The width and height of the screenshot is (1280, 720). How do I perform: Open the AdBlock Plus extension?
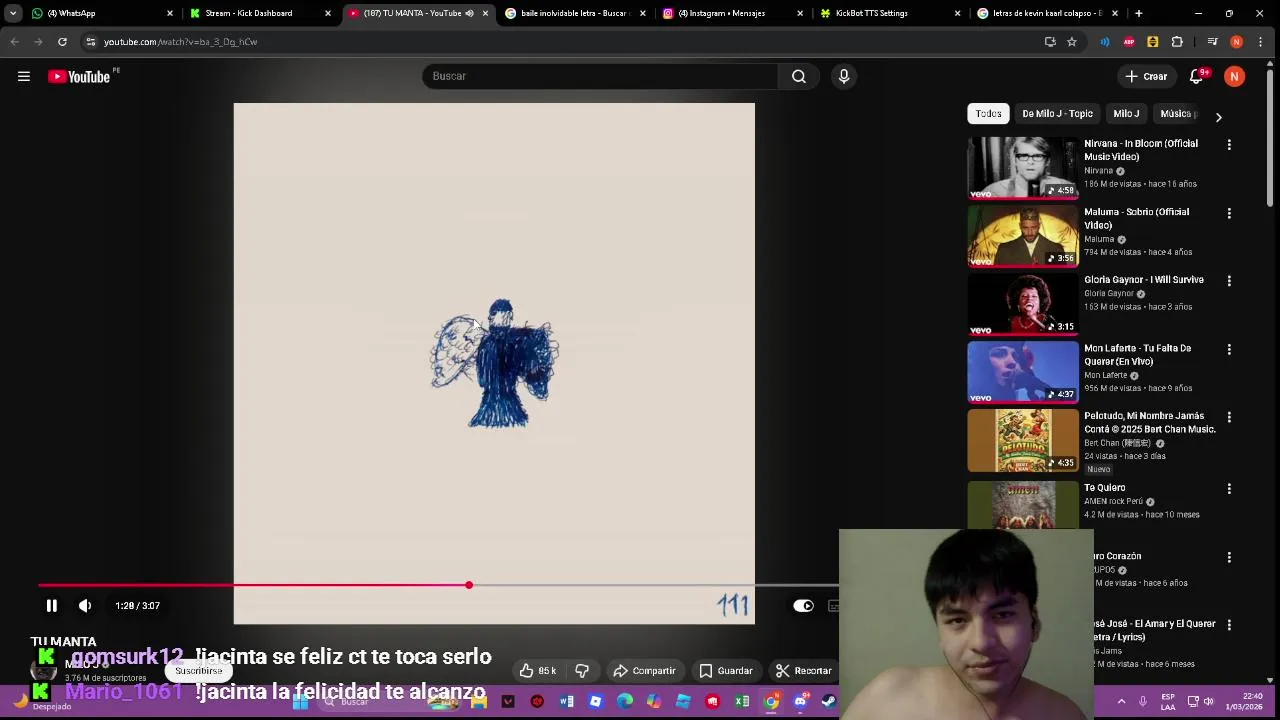click(x=1129, y=42)
